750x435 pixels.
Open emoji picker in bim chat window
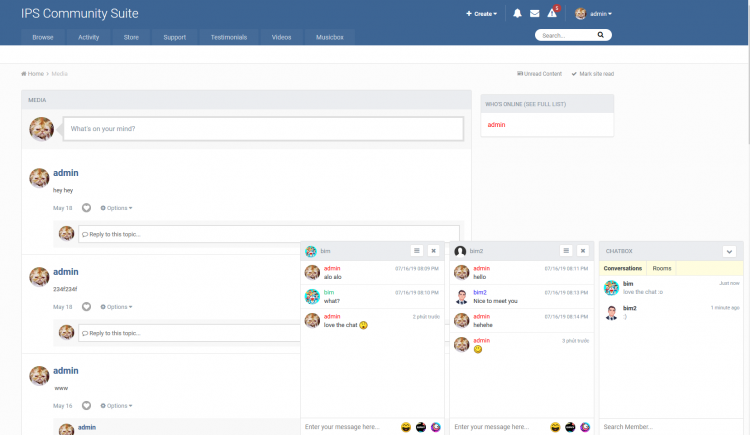click(x=406, y=427)
